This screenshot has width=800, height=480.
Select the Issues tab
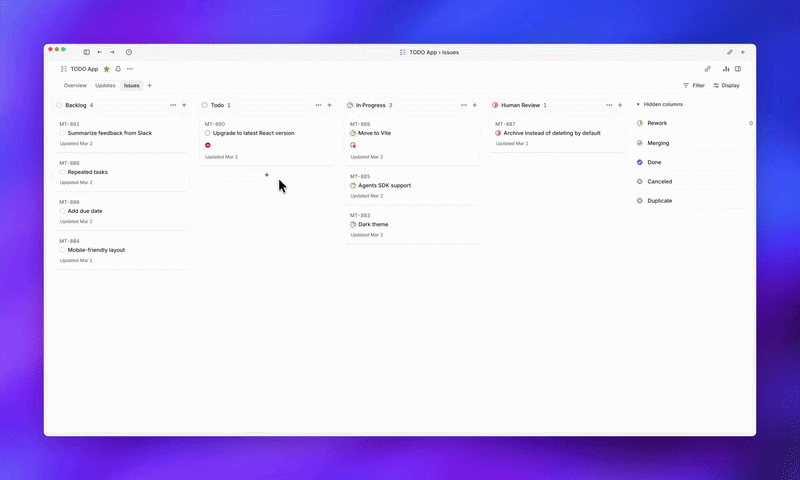132,86
